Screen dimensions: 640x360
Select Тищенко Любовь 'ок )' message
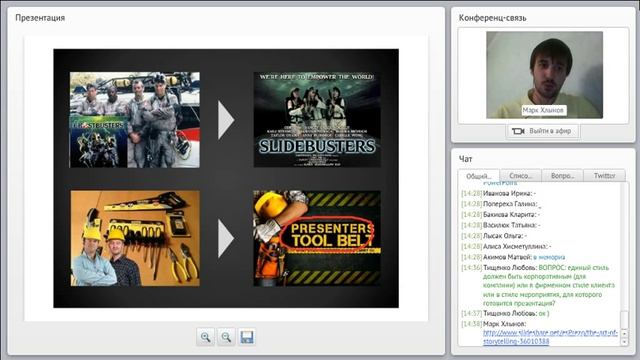(x=505, y=313)
